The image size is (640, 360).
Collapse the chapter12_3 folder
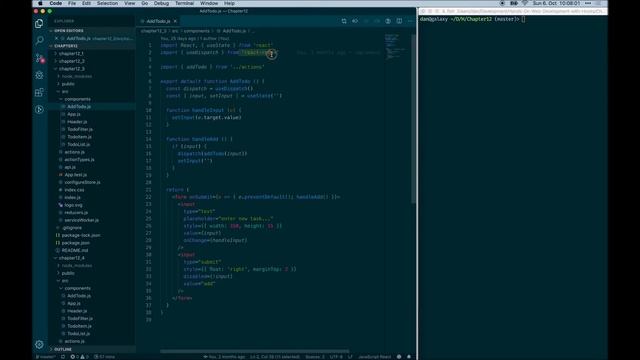(71, 69)
